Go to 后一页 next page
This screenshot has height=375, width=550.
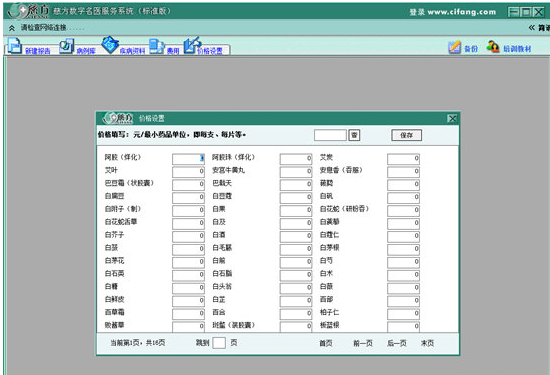397,343
